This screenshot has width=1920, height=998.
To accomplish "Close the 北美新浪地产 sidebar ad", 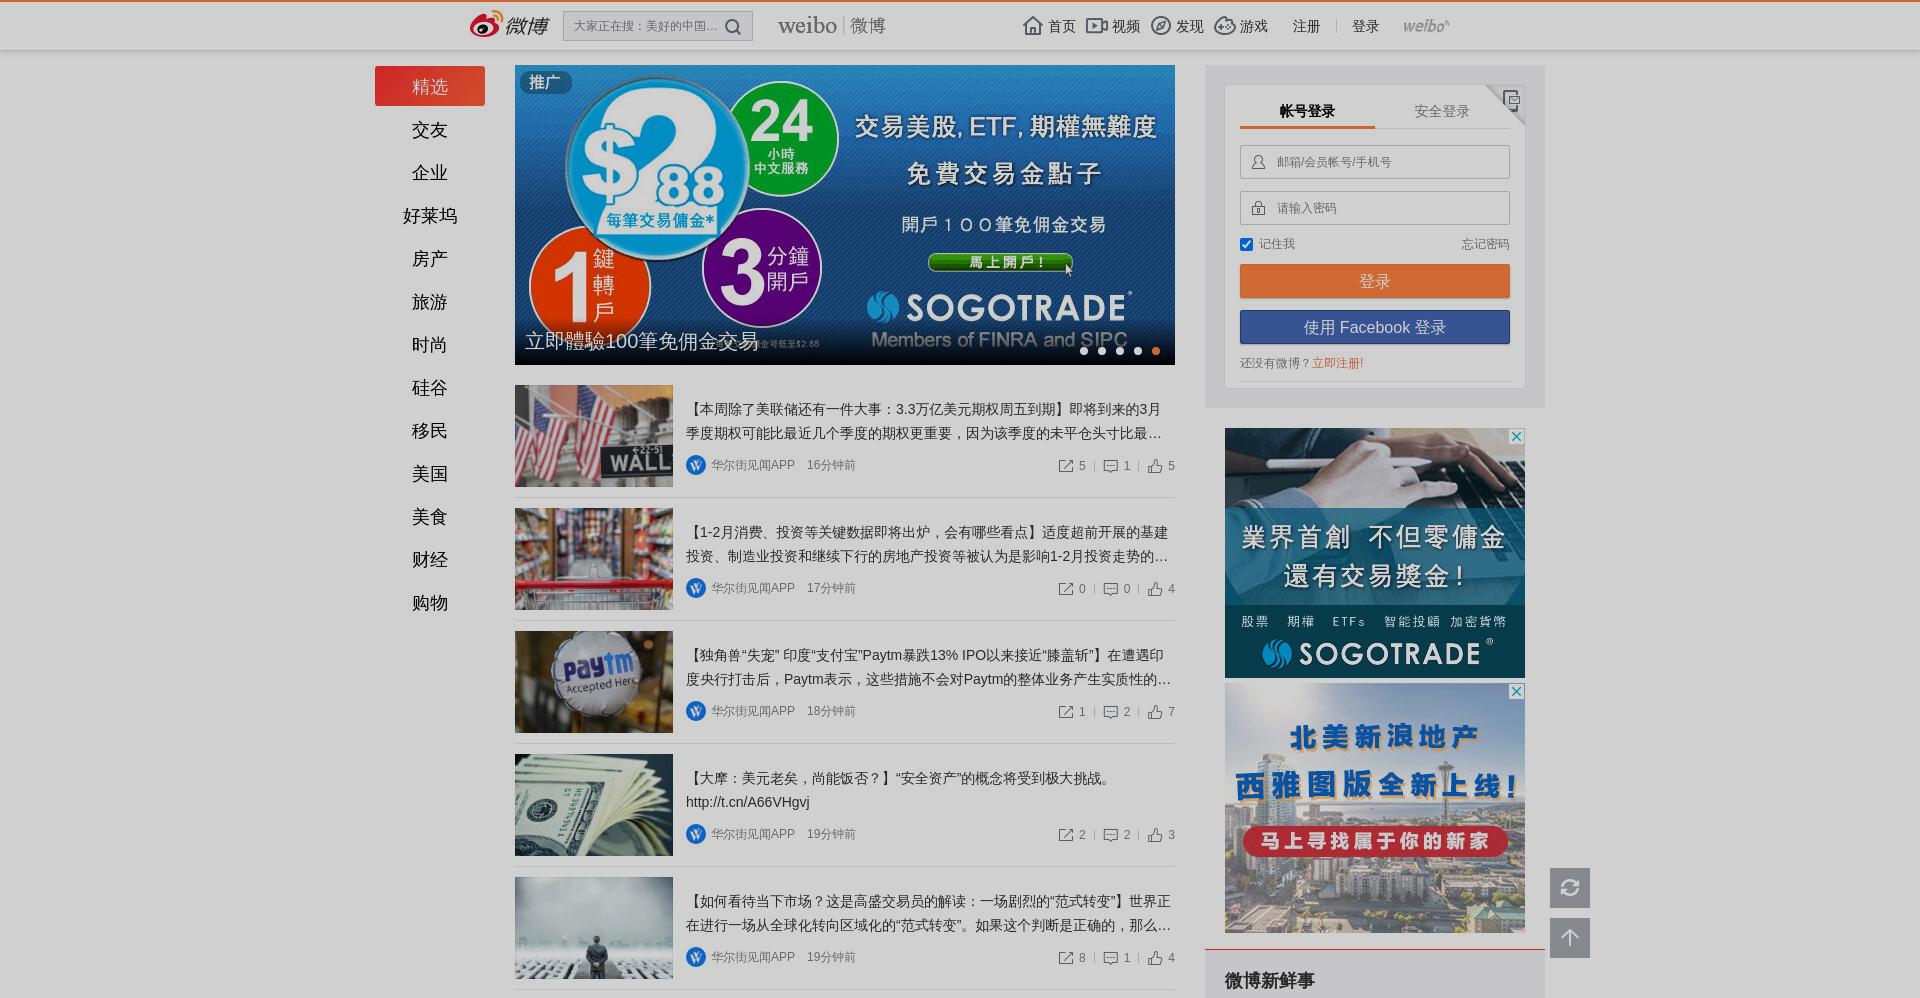I will [1516, 692].
